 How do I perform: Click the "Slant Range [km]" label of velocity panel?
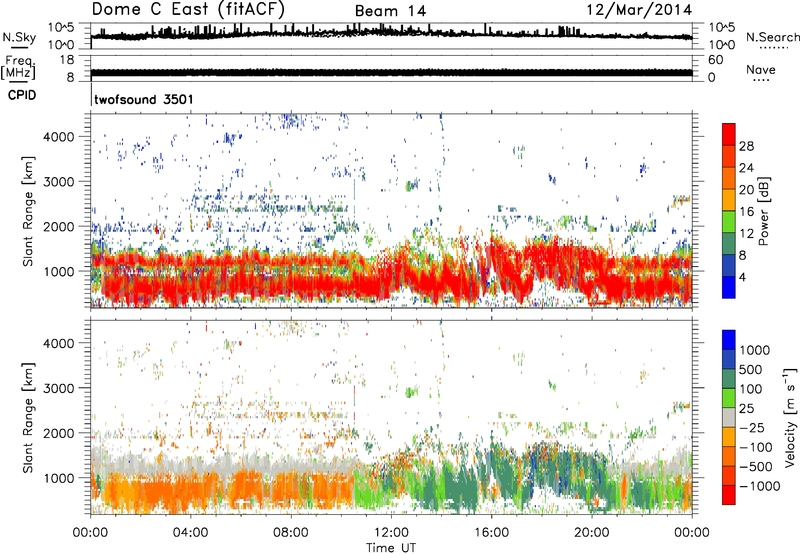point(28,418)
